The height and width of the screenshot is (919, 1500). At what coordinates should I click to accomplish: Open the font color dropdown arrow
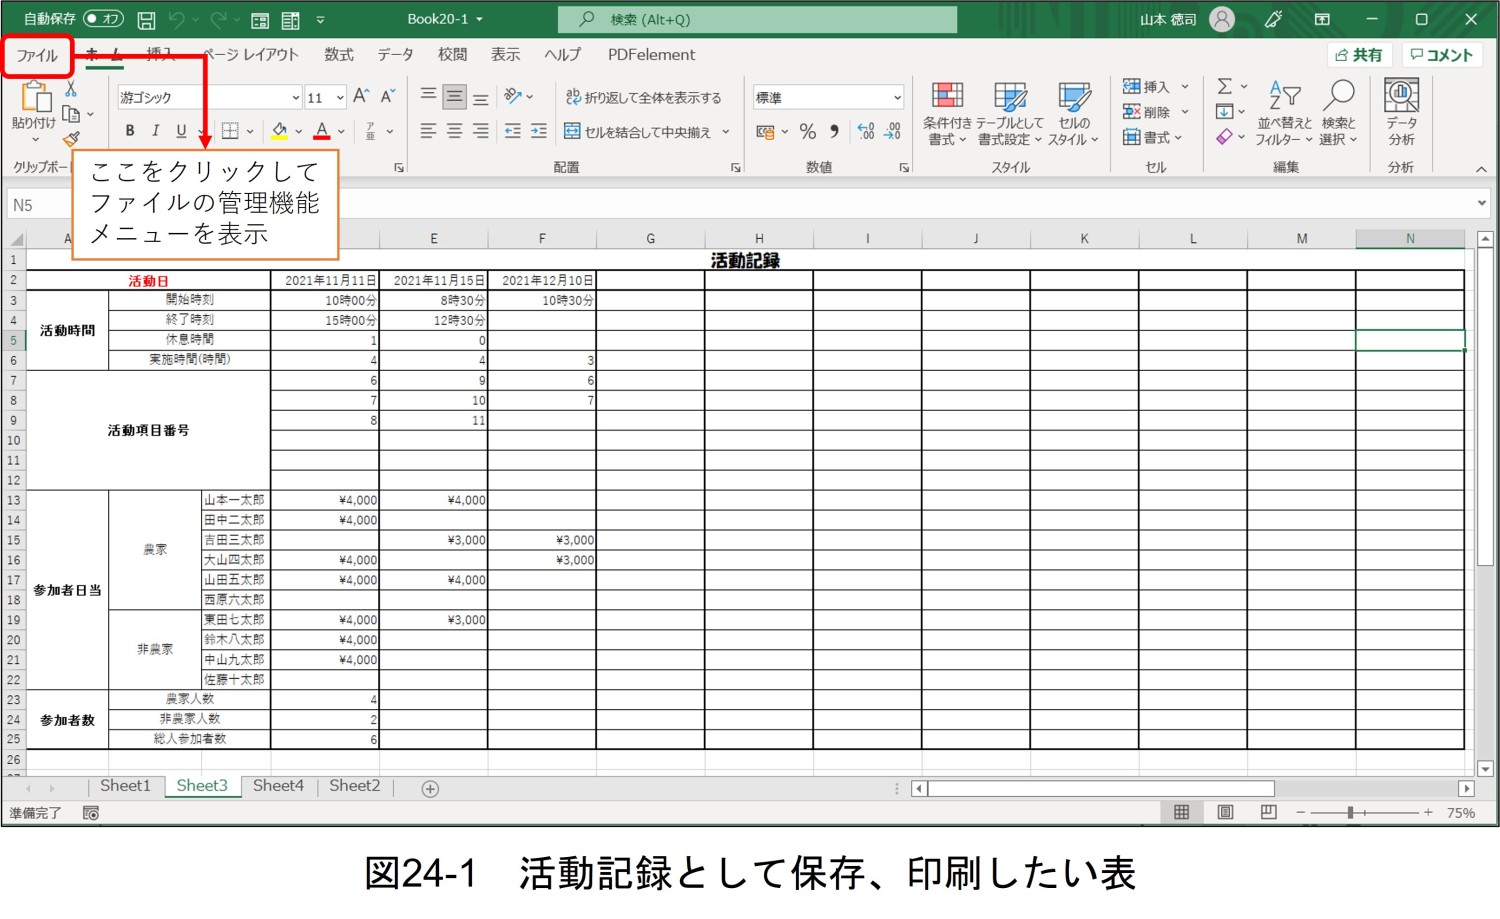click(341, 131)
